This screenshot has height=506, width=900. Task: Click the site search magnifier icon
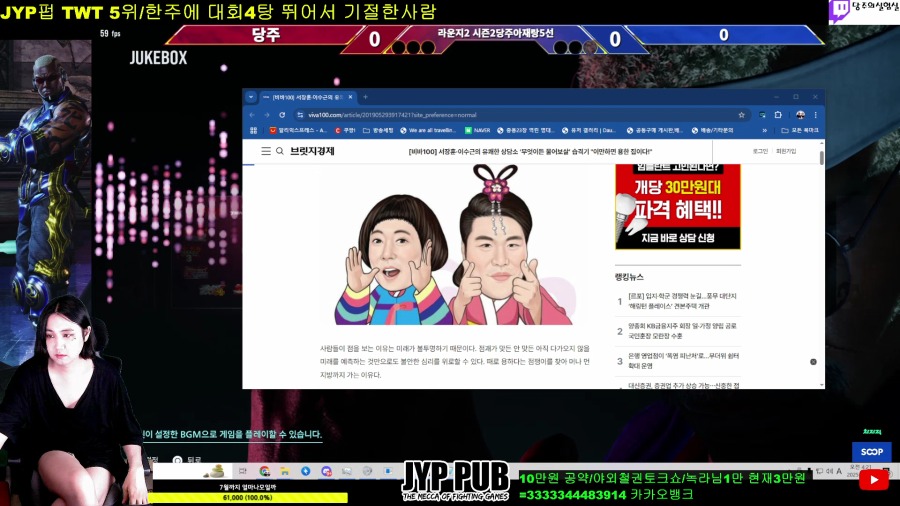click(280, 151)
